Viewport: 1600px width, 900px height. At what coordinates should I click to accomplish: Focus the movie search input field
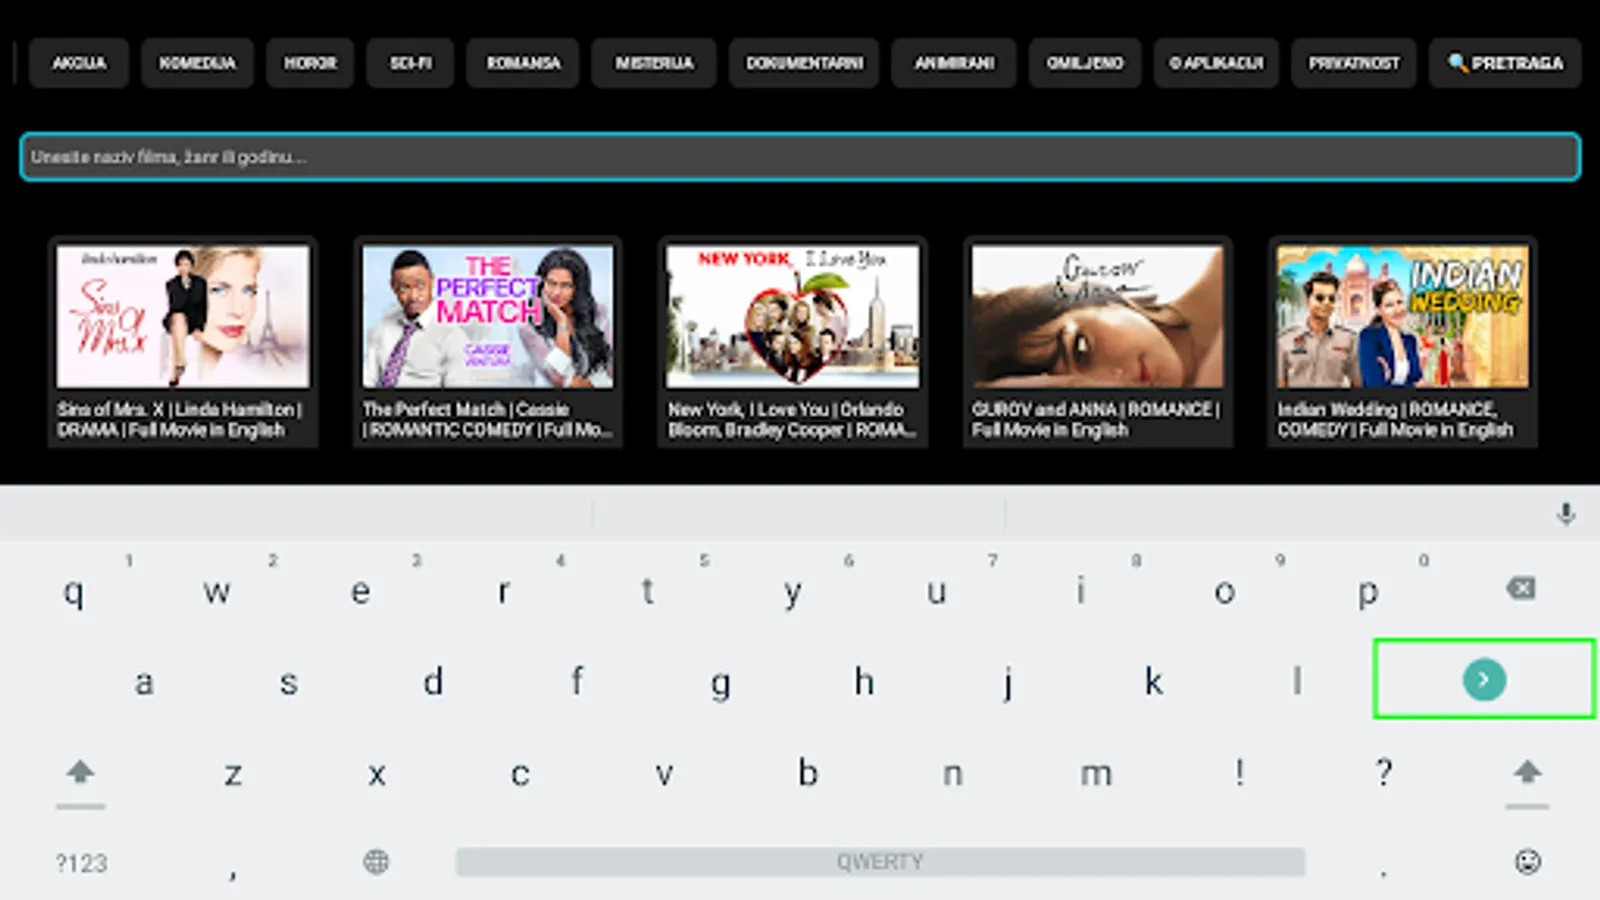coord(800,157)
